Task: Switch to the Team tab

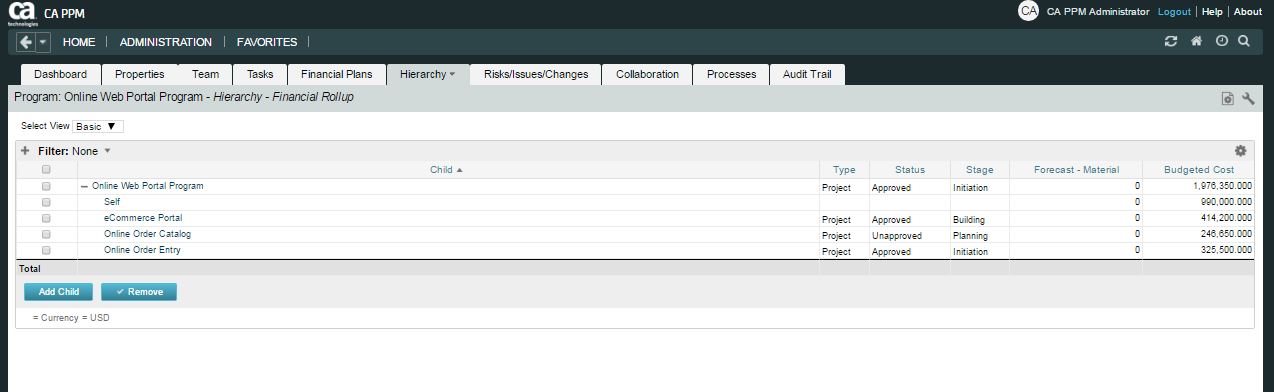Action: (x=205, y=74)
